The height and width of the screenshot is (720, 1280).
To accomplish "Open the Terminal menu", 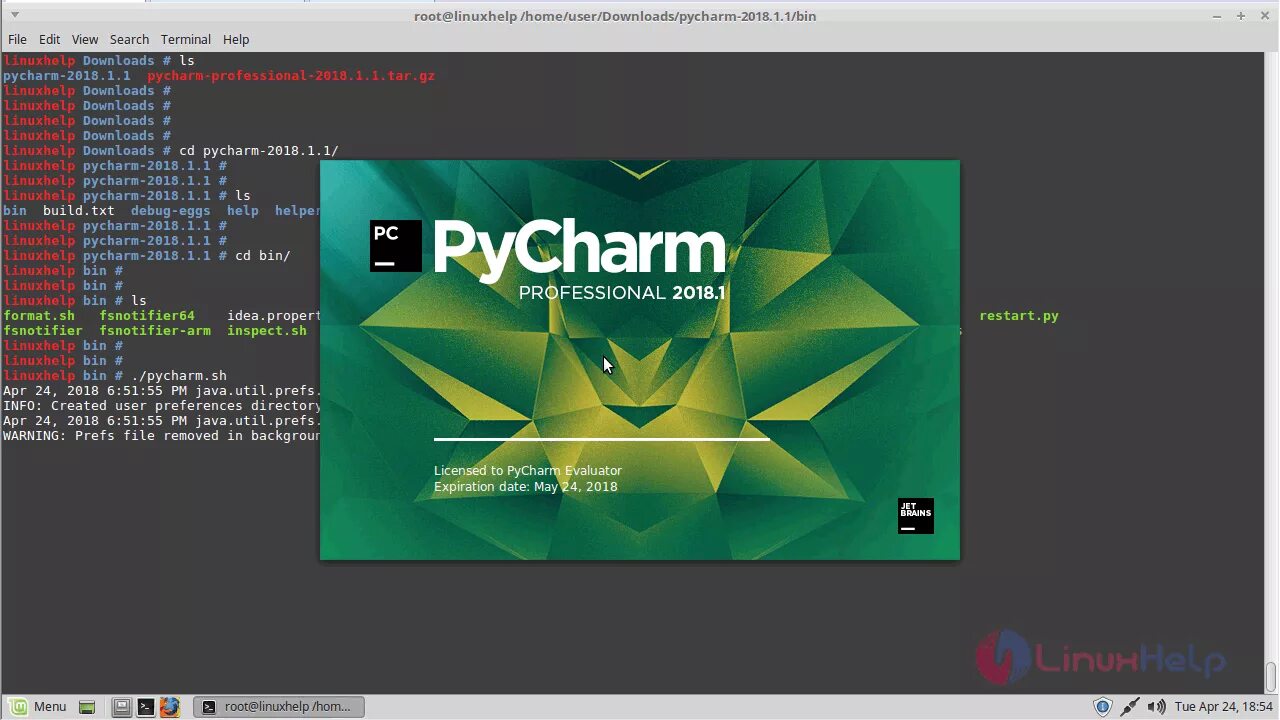I will coord(186,39).
